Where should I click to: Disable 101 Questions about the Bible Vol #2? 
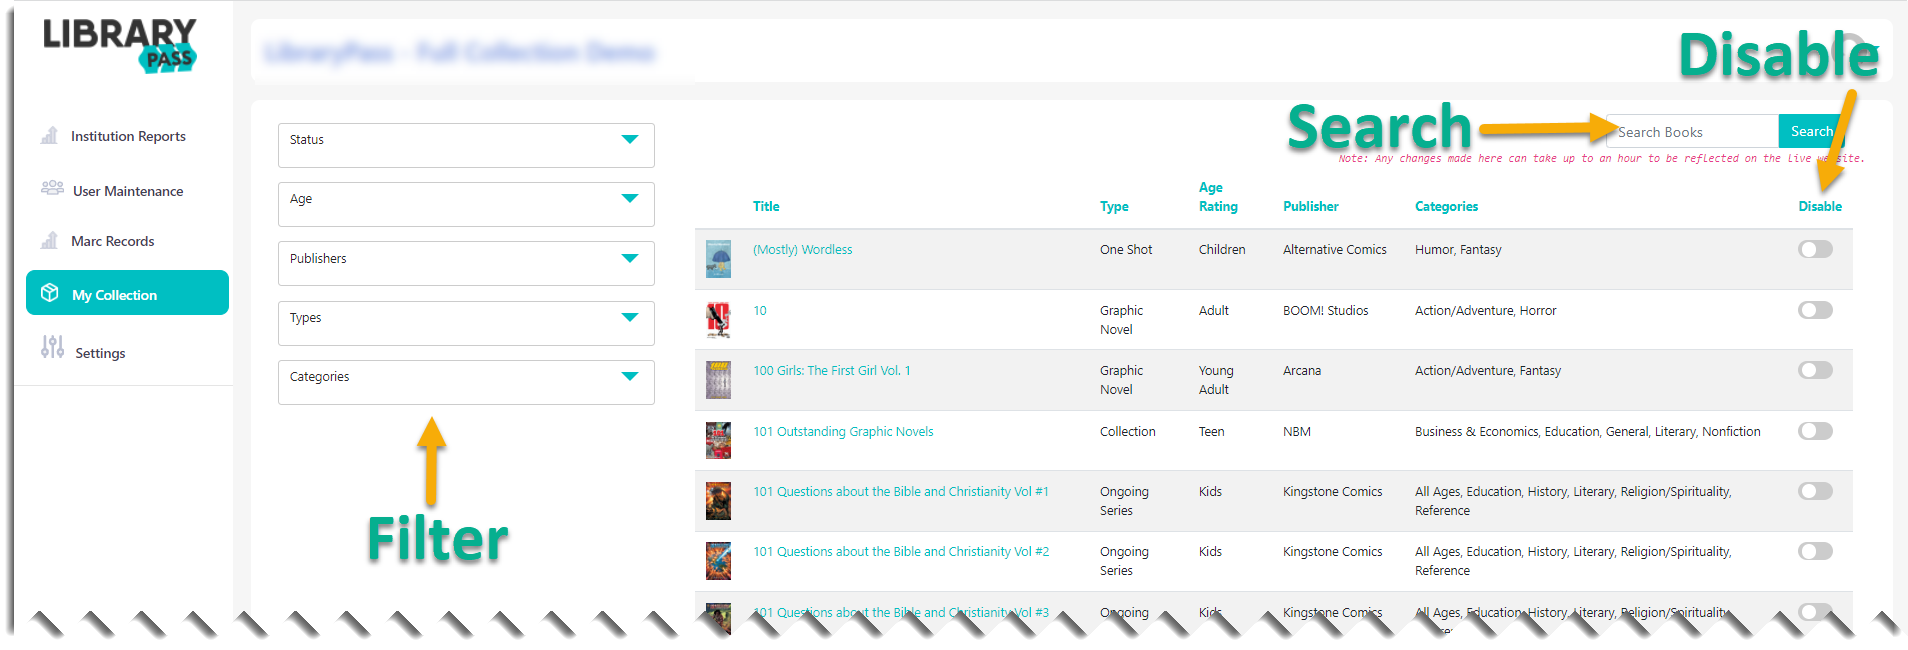point(1815,551)
